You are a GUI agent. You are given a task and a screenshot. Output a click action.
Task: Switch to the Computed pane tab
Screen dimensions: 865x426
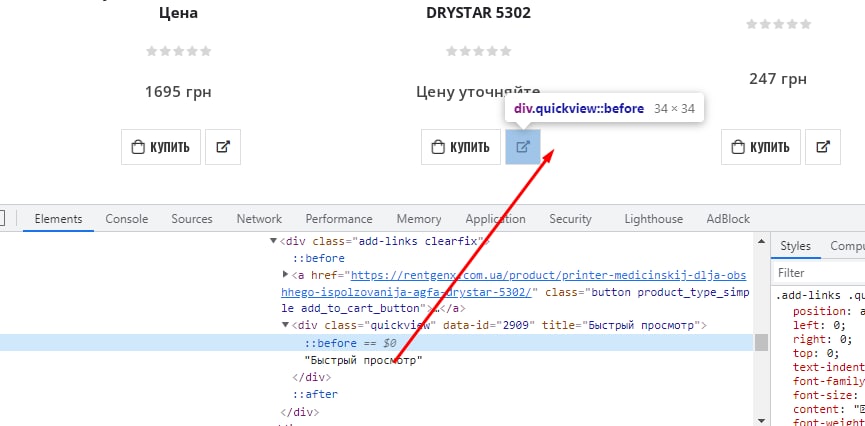[847, 246]
